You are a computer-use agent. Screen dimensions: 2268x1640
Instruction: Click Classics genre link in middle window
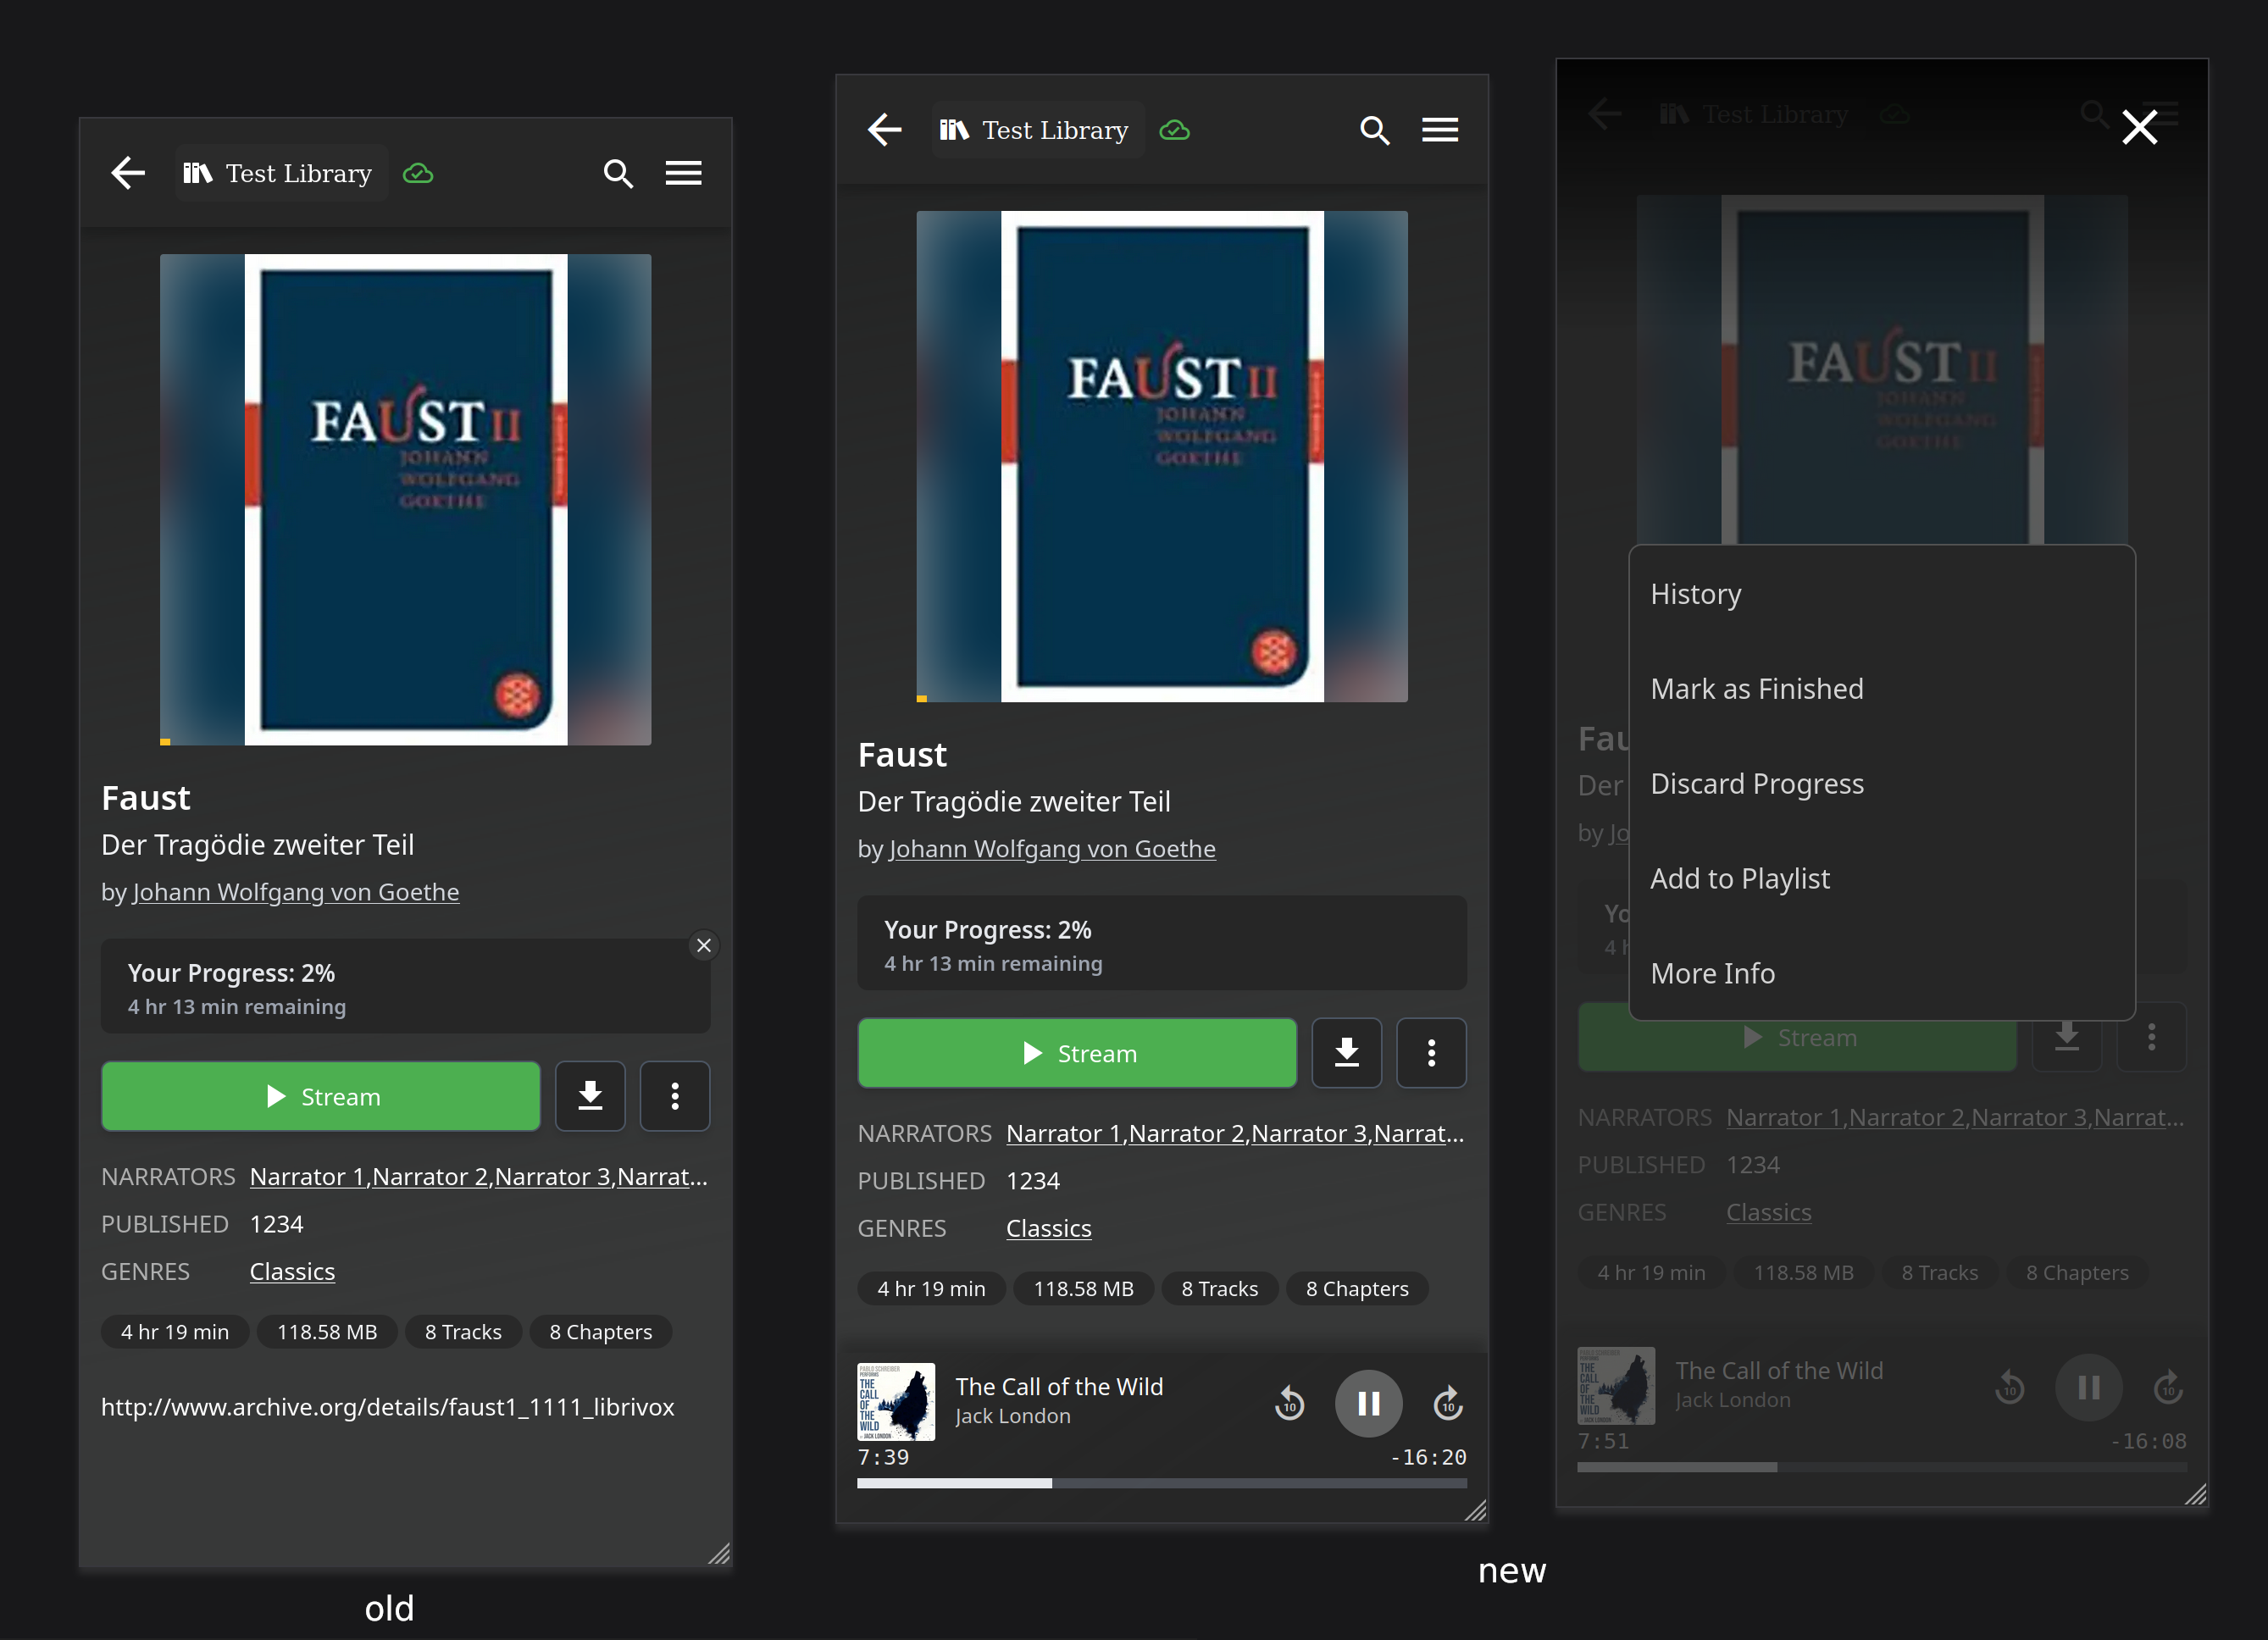coord(1048,1229)
